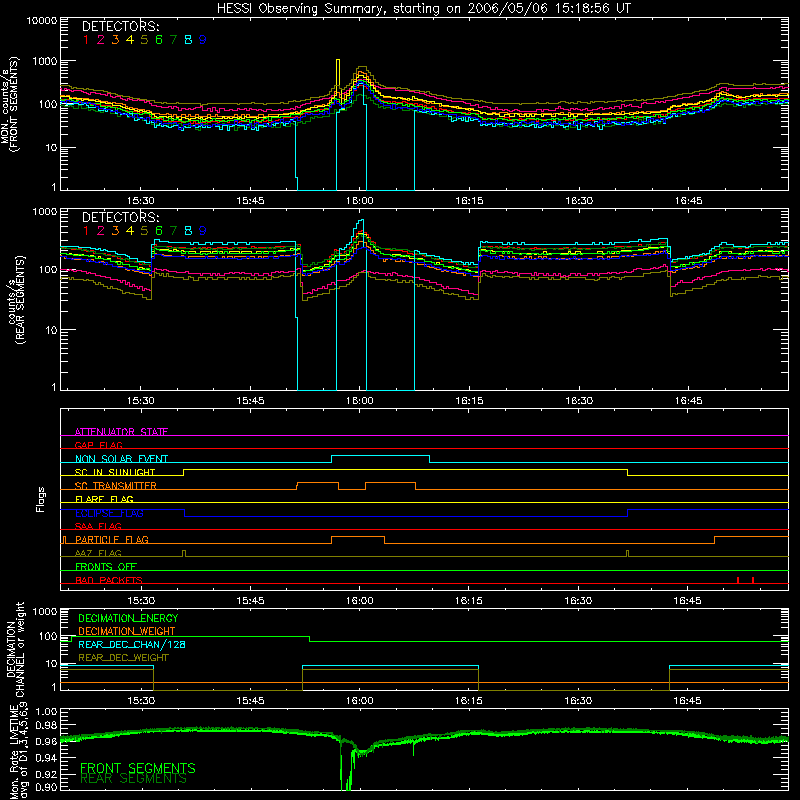This screenshot has height=800, width=800.
Task: Click the ATTENUATOR_STATE flag label
Action: 121,432
